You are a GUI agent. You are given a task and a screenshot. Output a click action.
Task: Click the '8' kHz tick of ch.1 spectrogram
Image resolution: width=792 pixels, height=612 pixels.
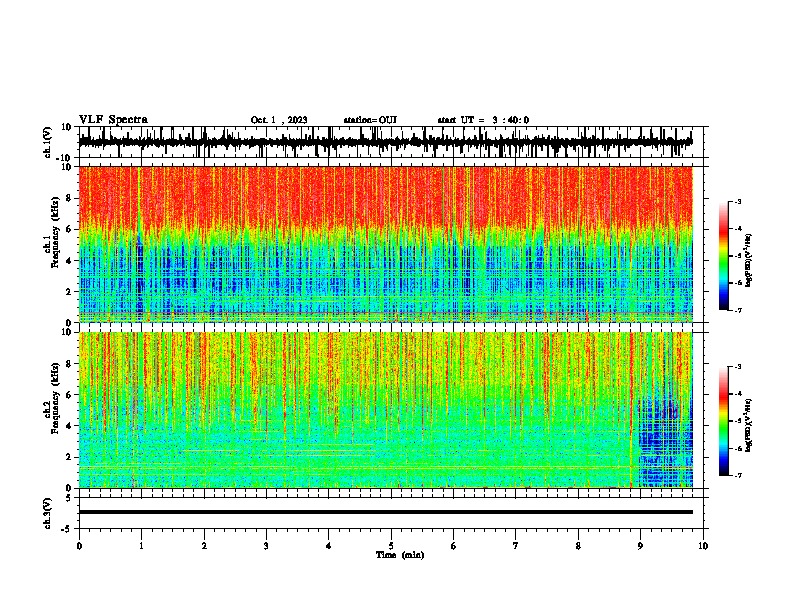pyautogui.click(x=69, y=198)
